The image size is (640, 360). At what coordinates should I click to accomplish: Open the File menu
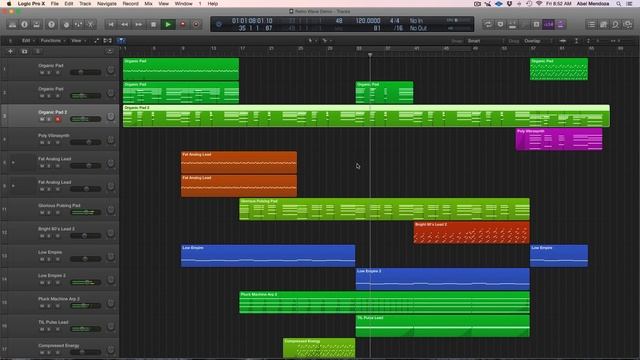coord(54,4)
